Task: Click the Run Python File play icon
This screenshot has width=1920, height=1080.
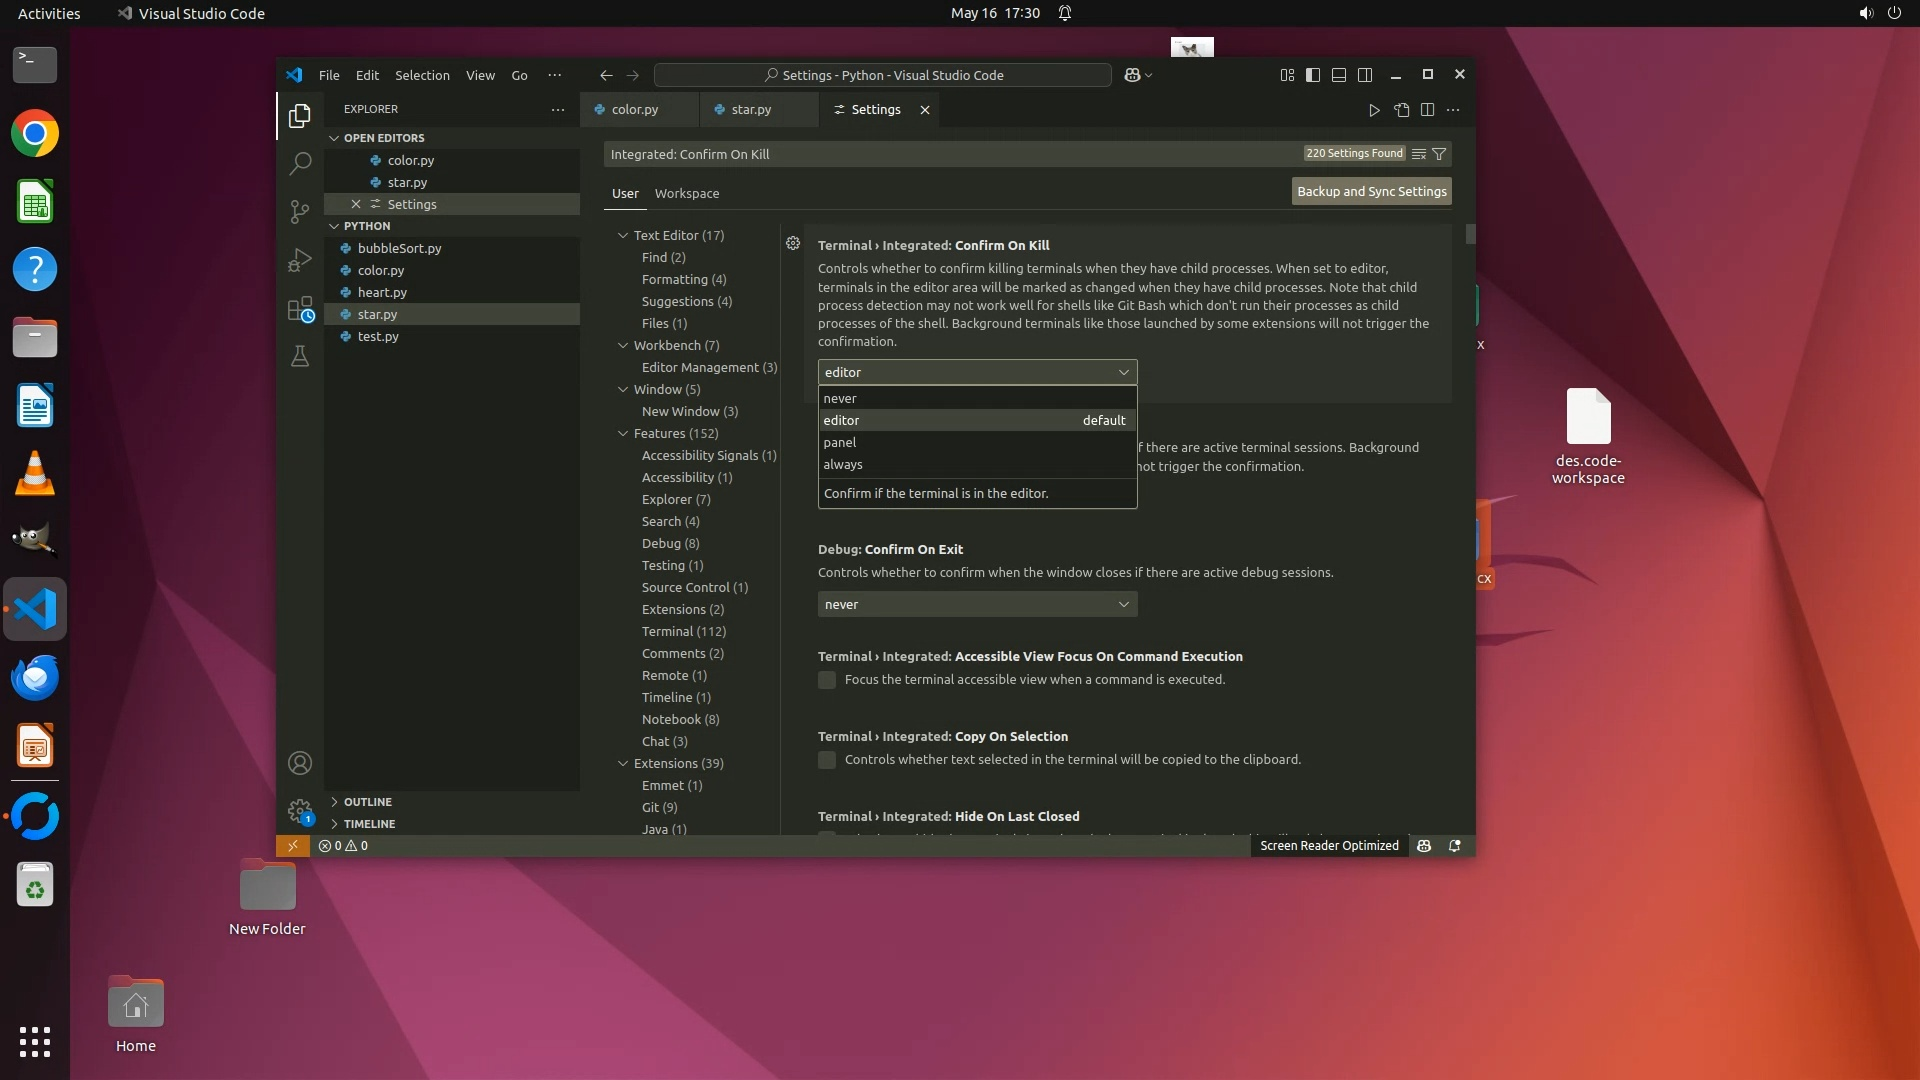Action: (1374, 110)
